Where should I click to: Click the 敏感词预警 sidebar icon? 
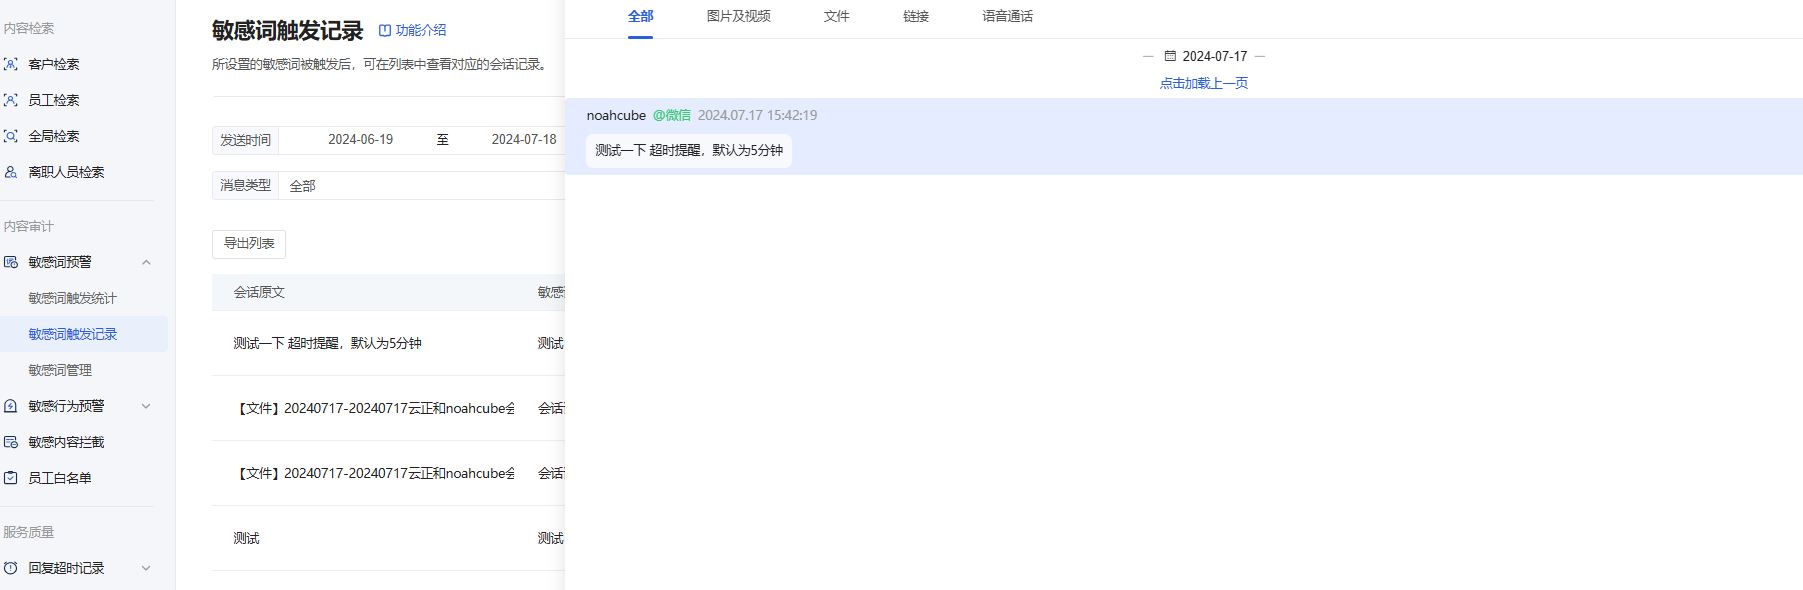click(11, 262)
